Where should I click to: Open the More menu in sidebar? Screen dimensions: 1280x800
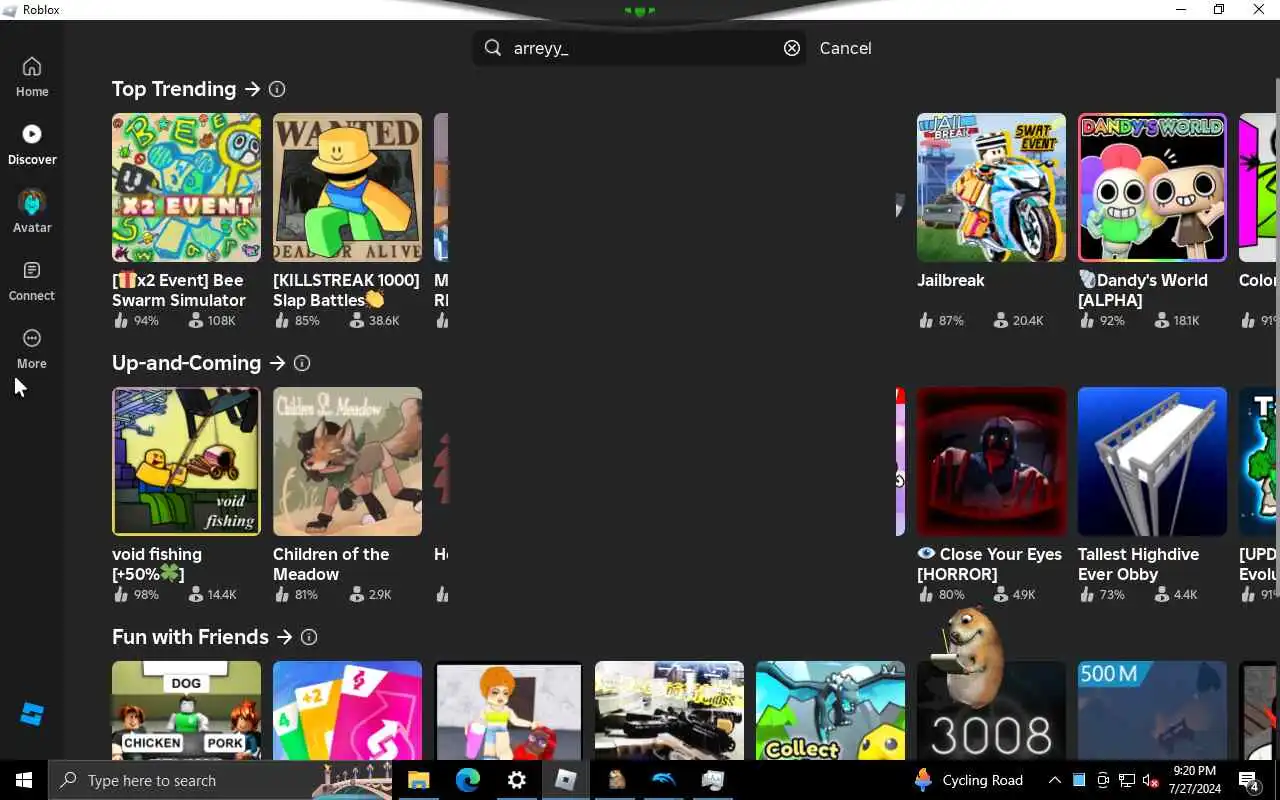tap(32, 349)
